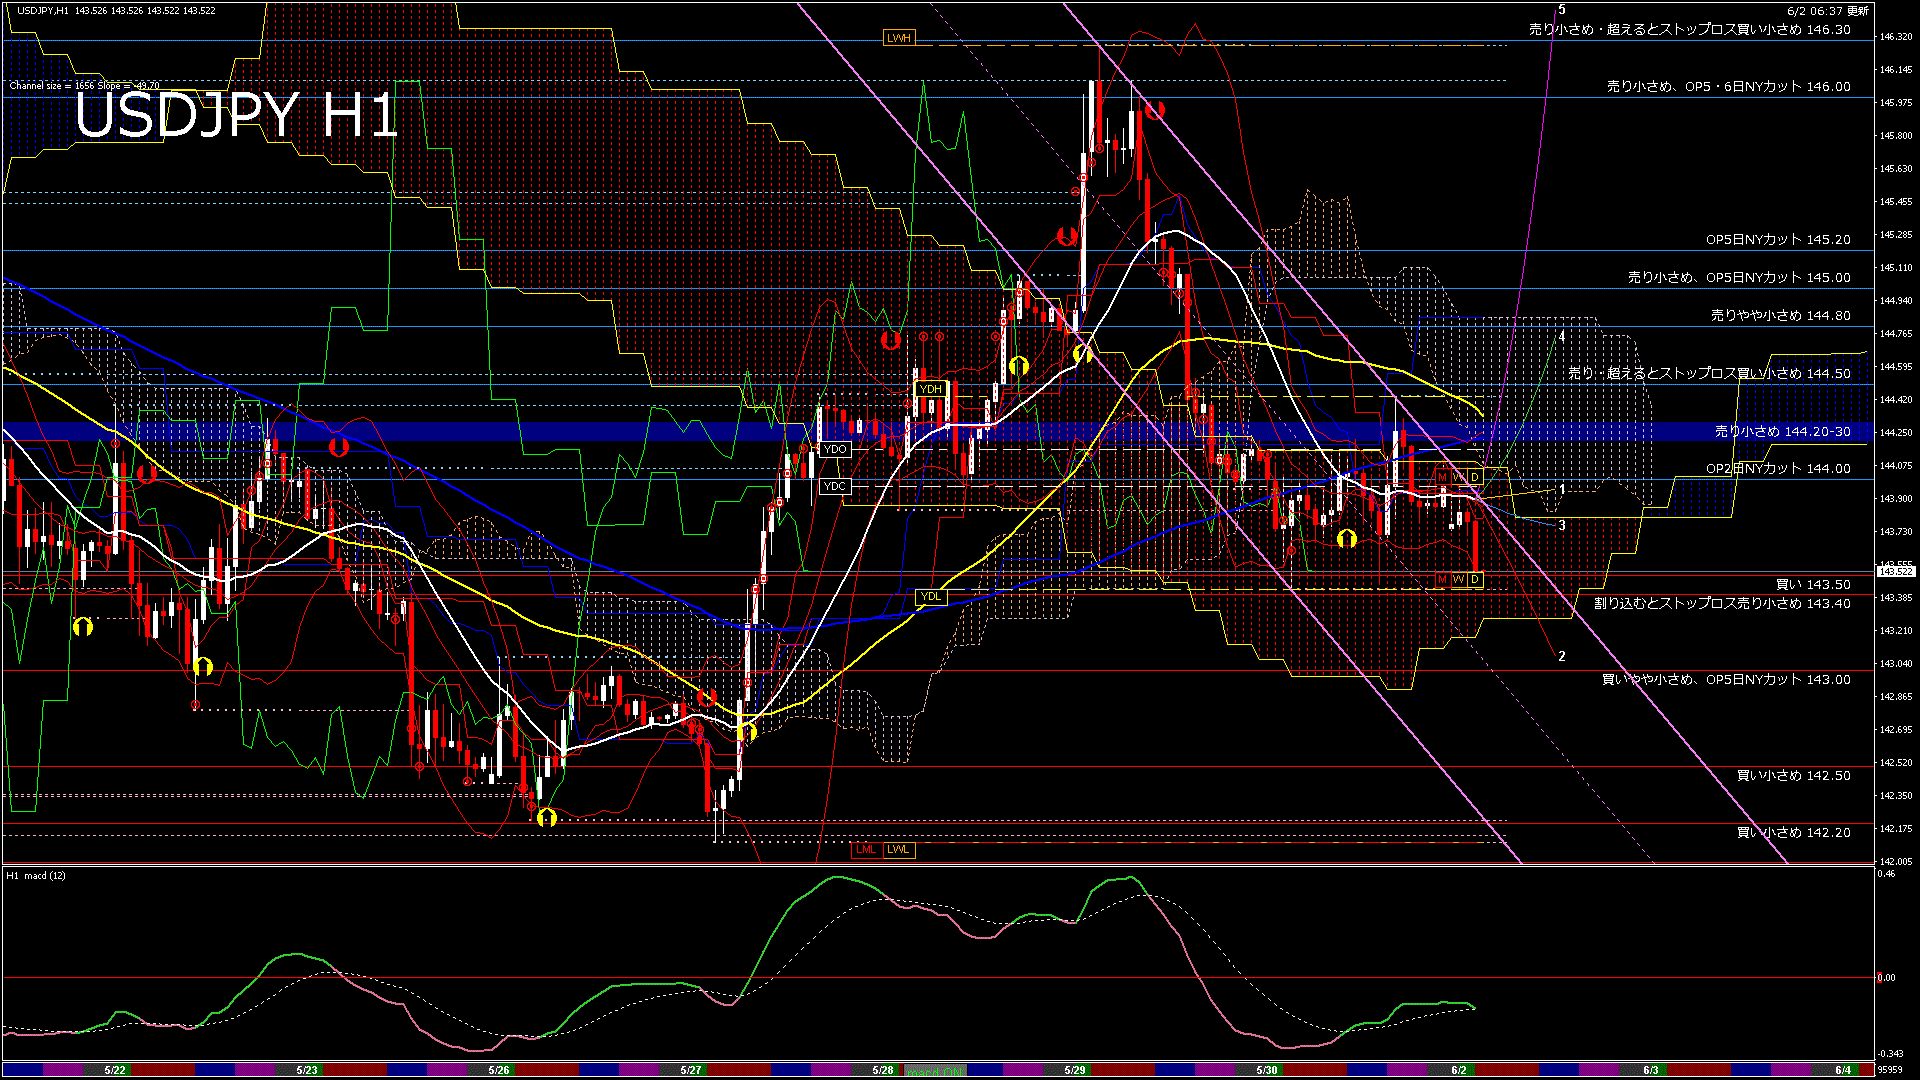Image resolution: width=1920 pixels, height=1080 pixels.
Task: Click the 'USDJPY,H1' symbol header with OHLC values
Action: point(116,10)
